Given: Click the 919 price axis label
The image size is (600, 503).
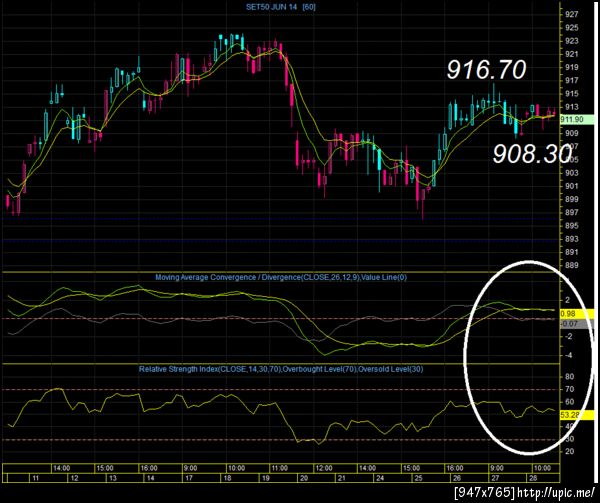Looking at the screenshot, I should coord(572,67).
